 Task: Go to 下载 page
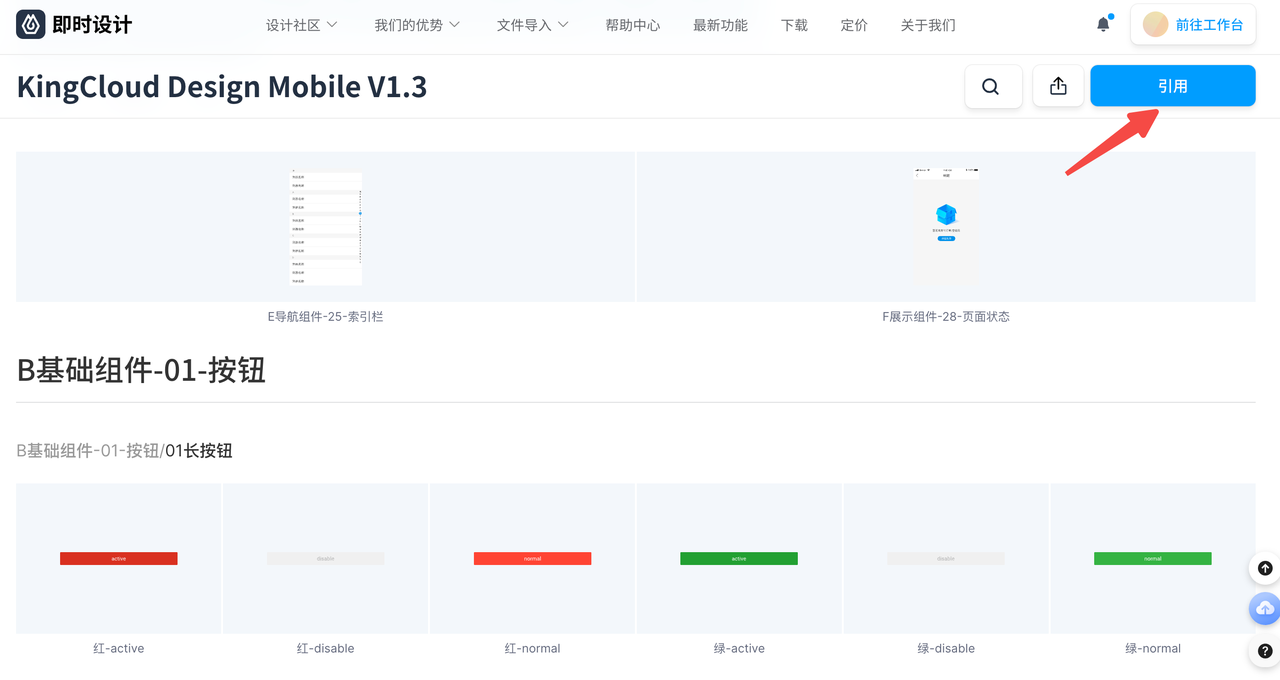[794, 25]
